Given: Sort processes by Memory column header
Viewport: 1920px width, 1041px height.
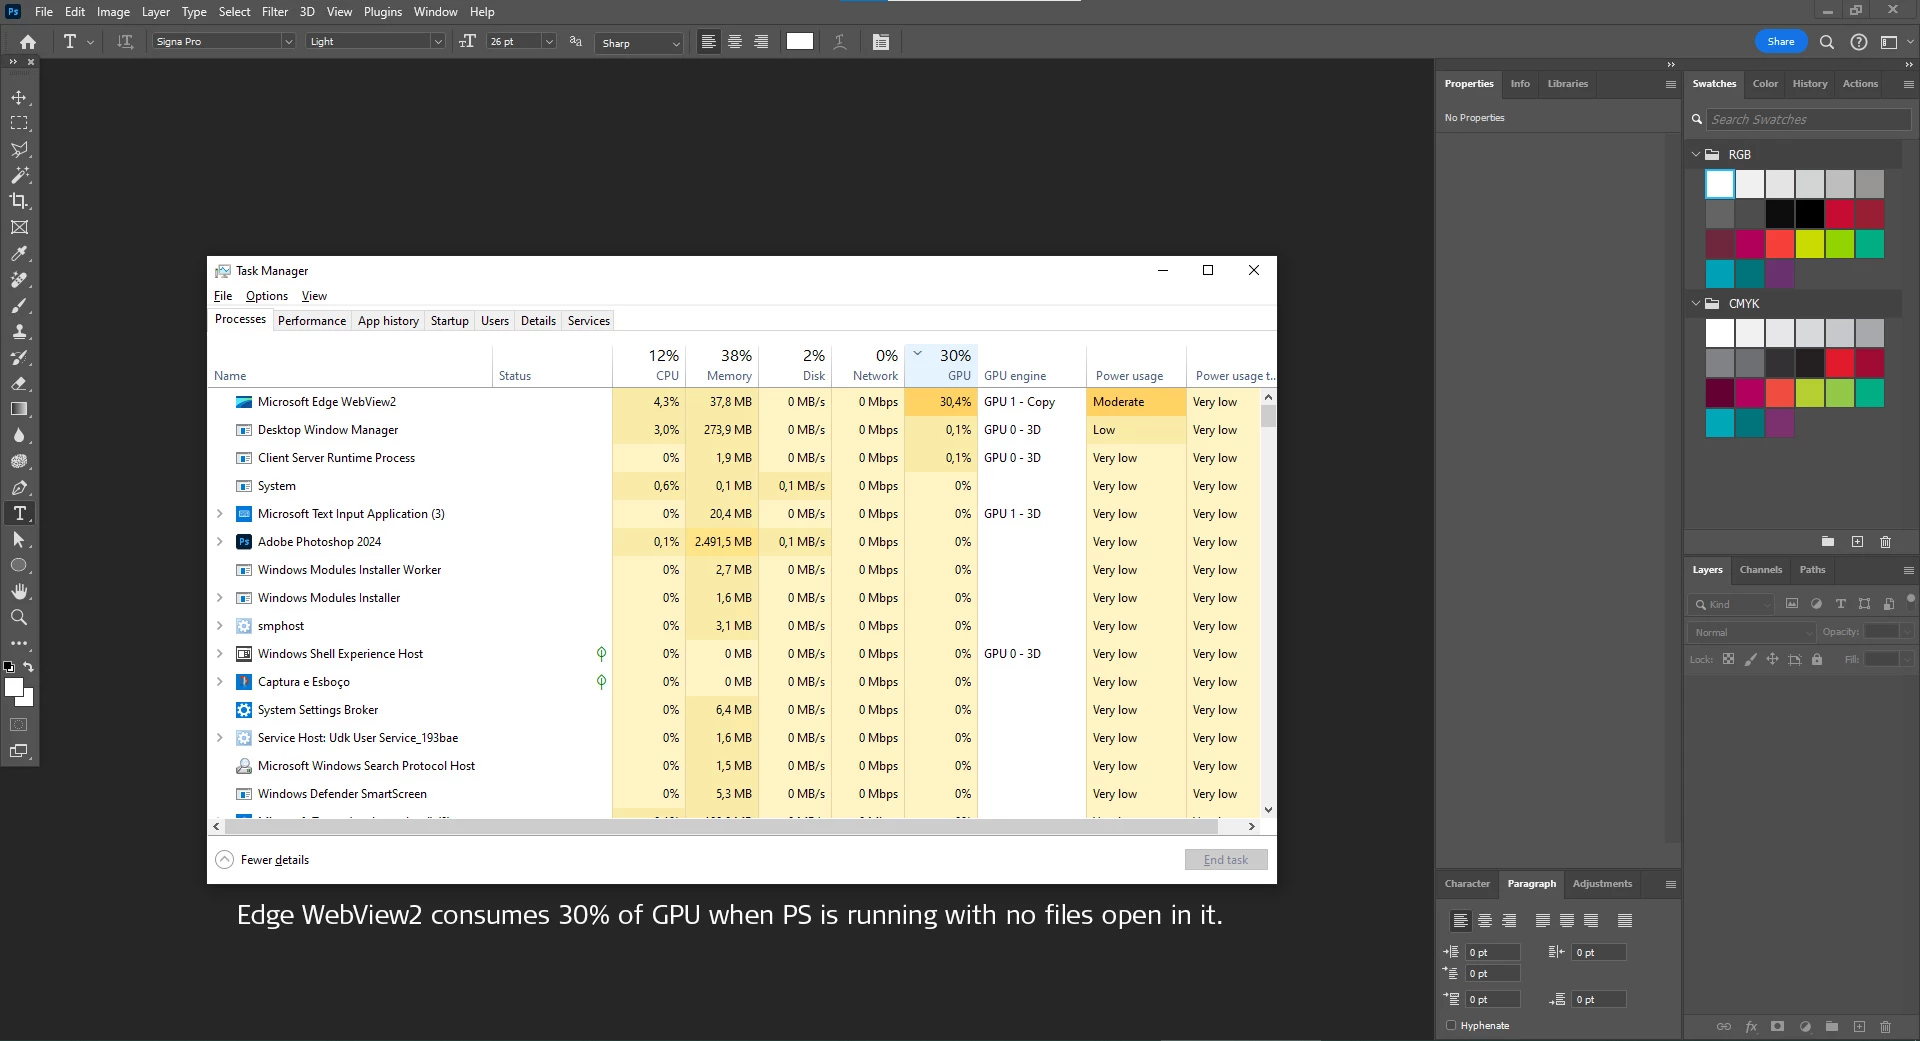Looking at the screenshot, I should (722, 365).
